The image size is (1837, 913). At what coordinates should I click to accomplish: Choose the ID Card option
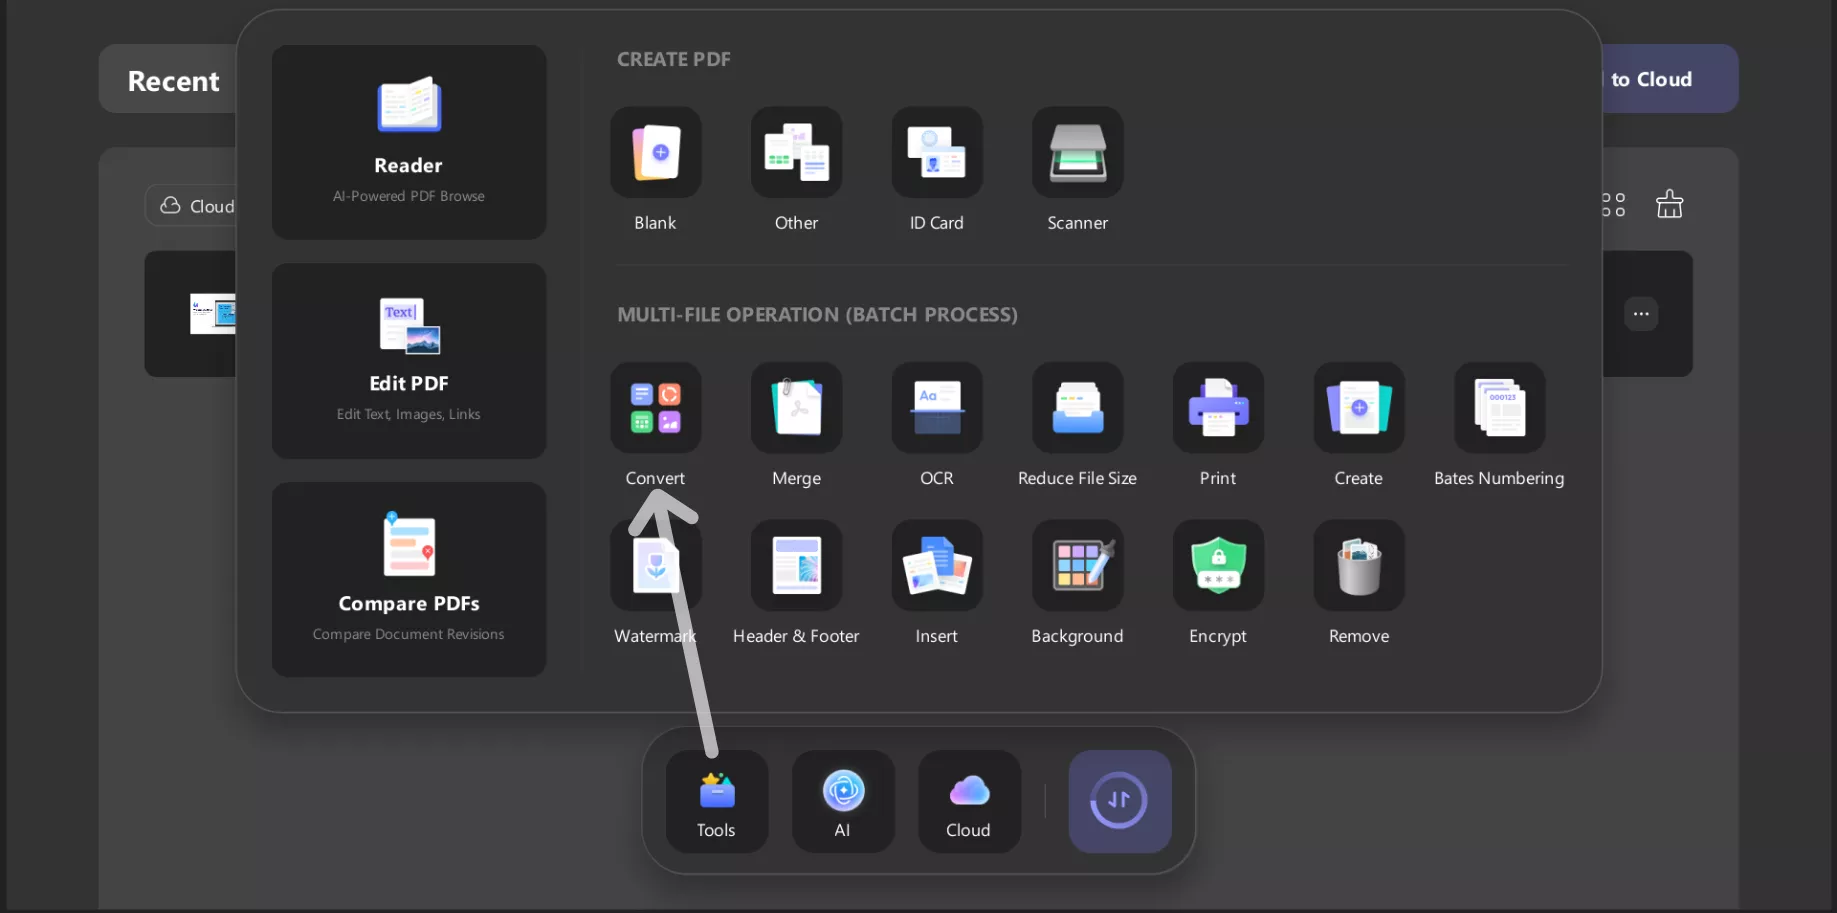point(936,153)
